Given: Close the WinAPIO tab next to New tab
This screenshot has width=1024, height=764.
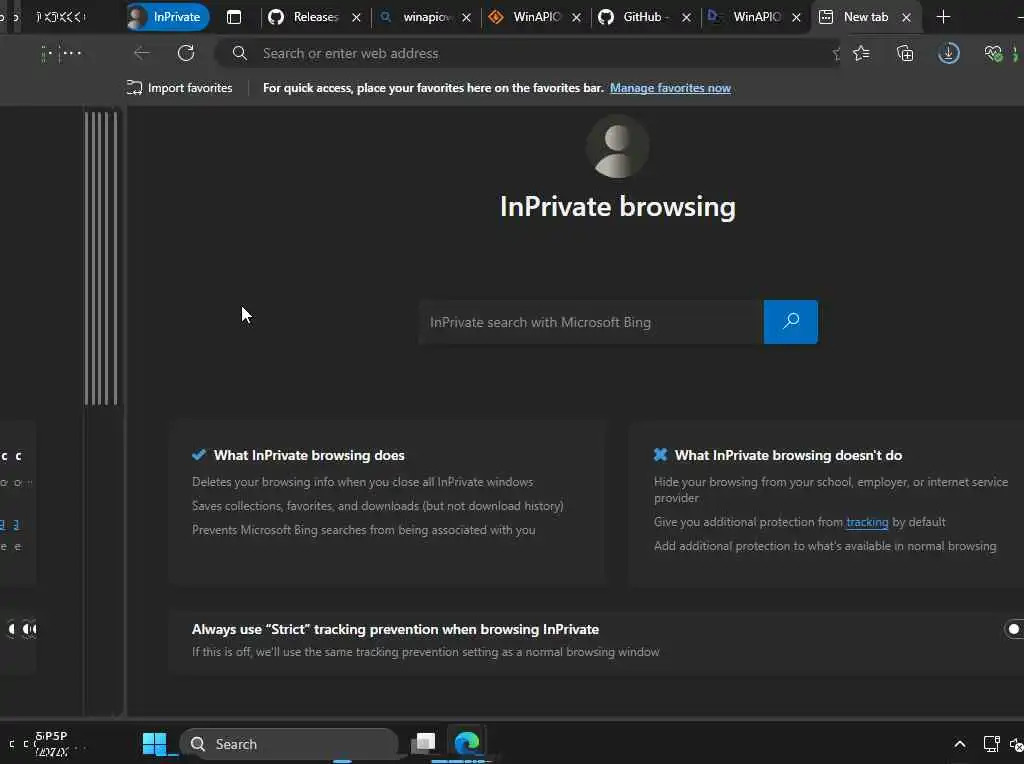Looking at the screenshot, I should 796,18.
